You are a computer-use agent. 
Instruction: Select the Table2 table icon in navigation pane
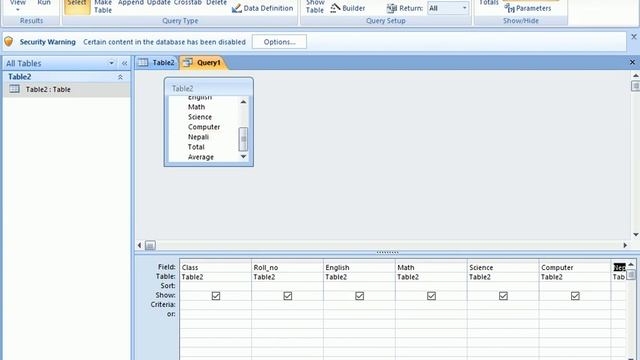[x=14, y=89]
